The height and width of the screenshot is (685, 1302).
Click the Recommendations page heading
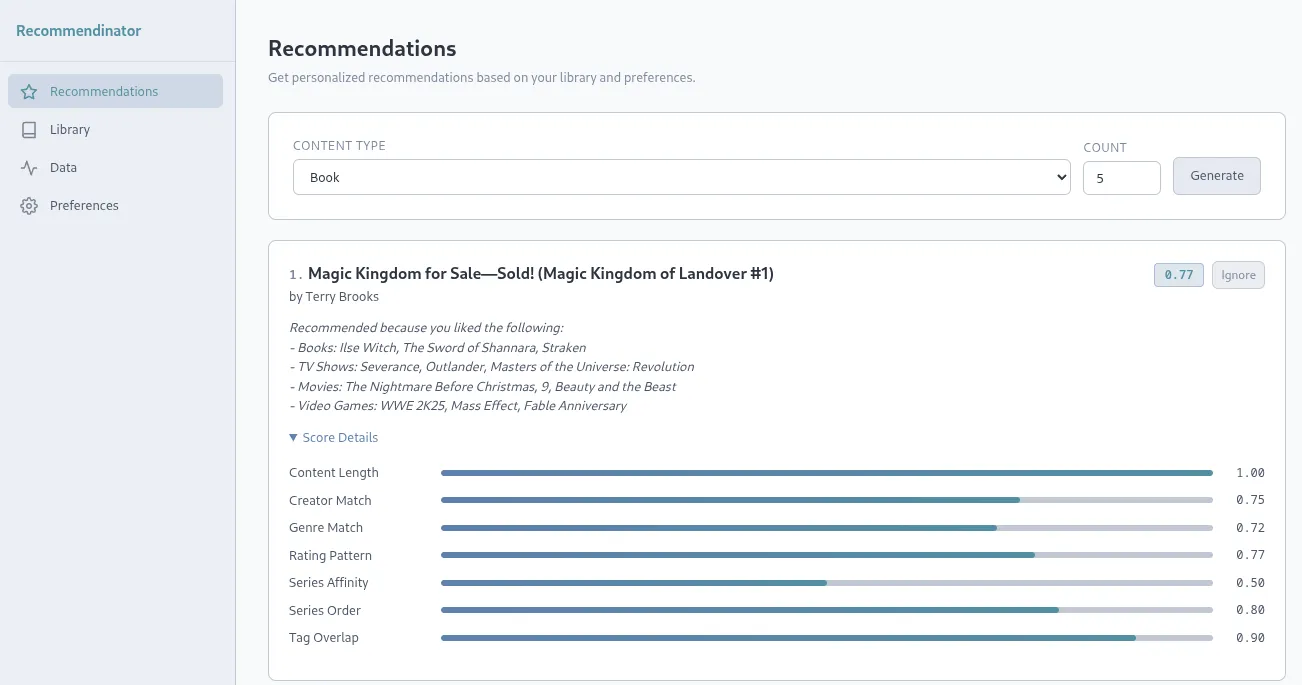[362, 48]
